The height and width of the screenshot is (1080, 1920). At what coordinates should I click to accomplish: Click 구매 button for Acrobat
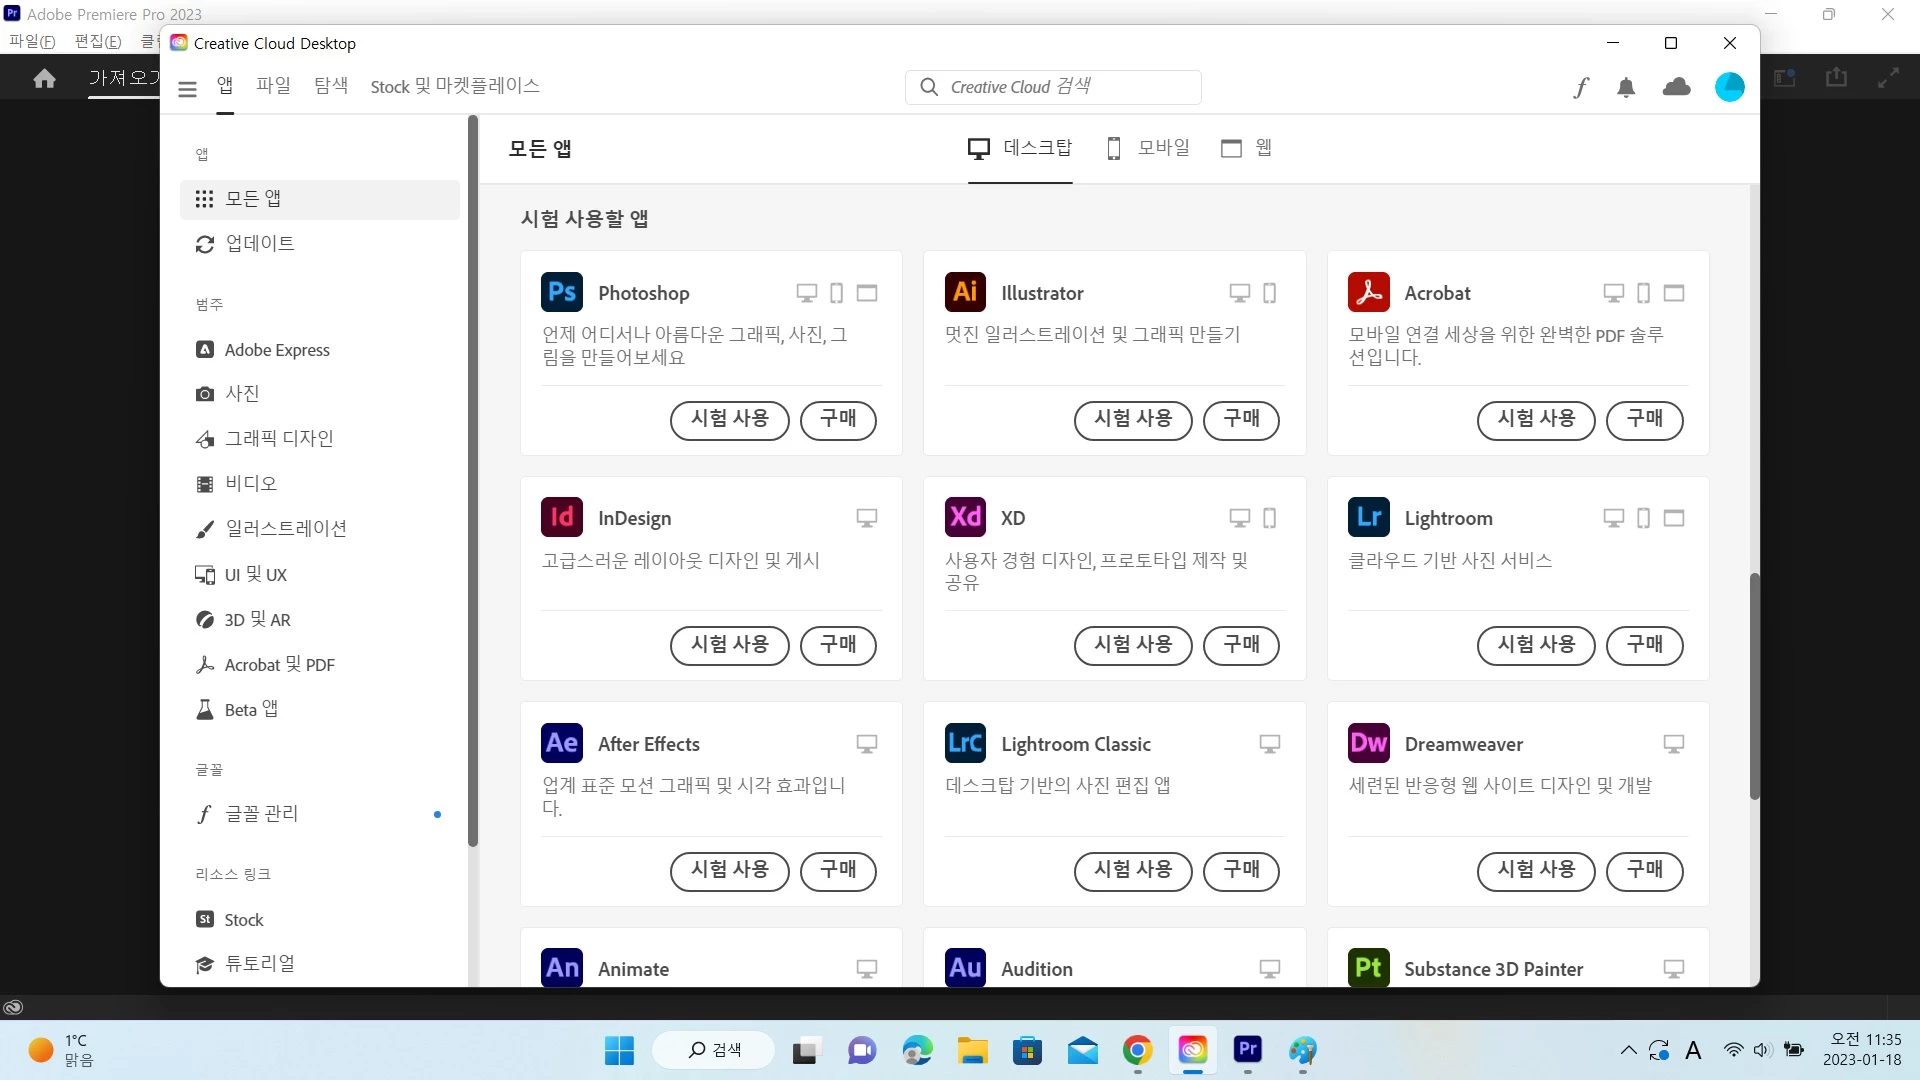[x=1644, y=419]
